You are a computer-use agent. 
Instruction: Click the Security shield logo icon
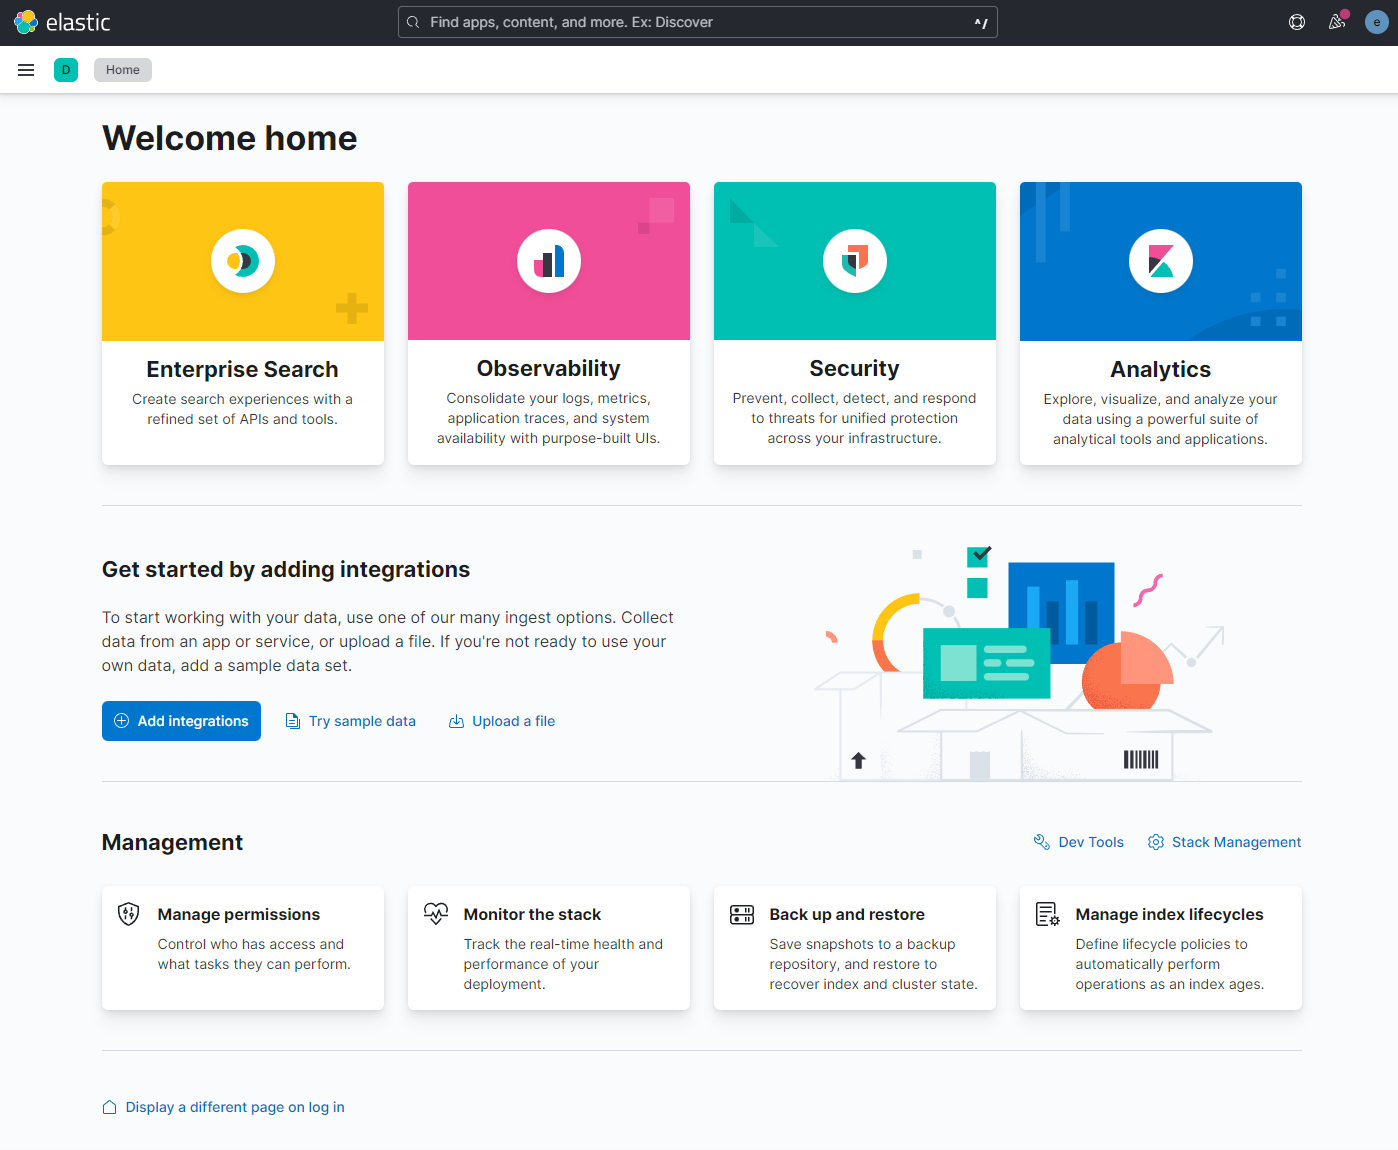point(855,261)
